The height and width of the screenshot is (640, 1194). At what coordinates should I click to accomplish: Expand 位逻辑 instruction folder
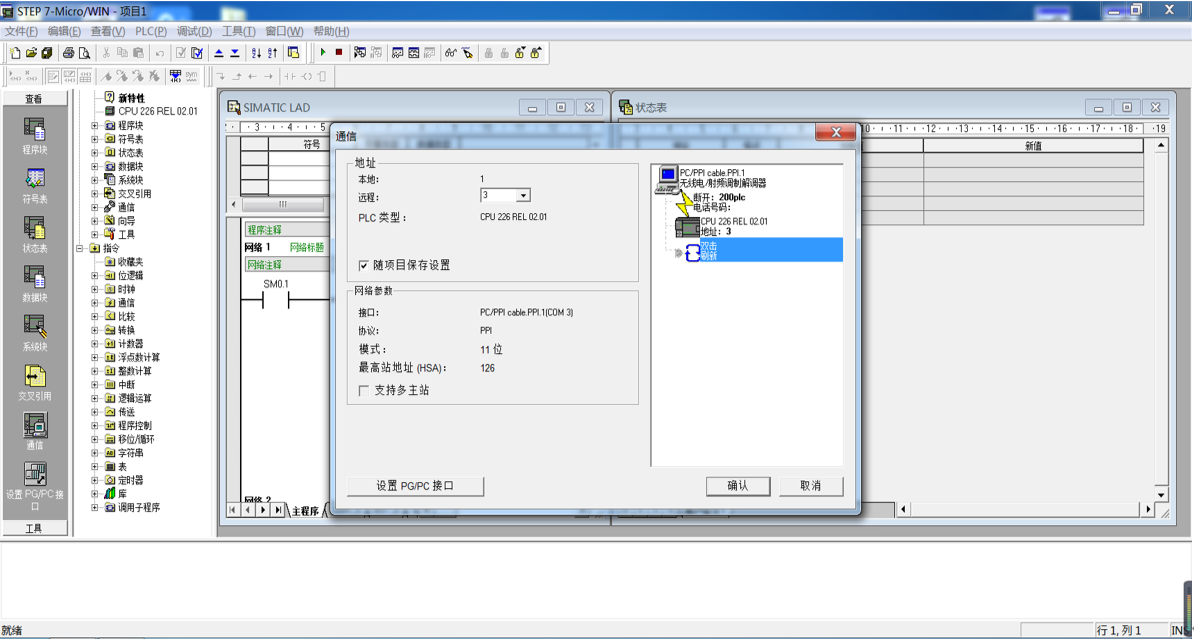[x=95, y=276]
